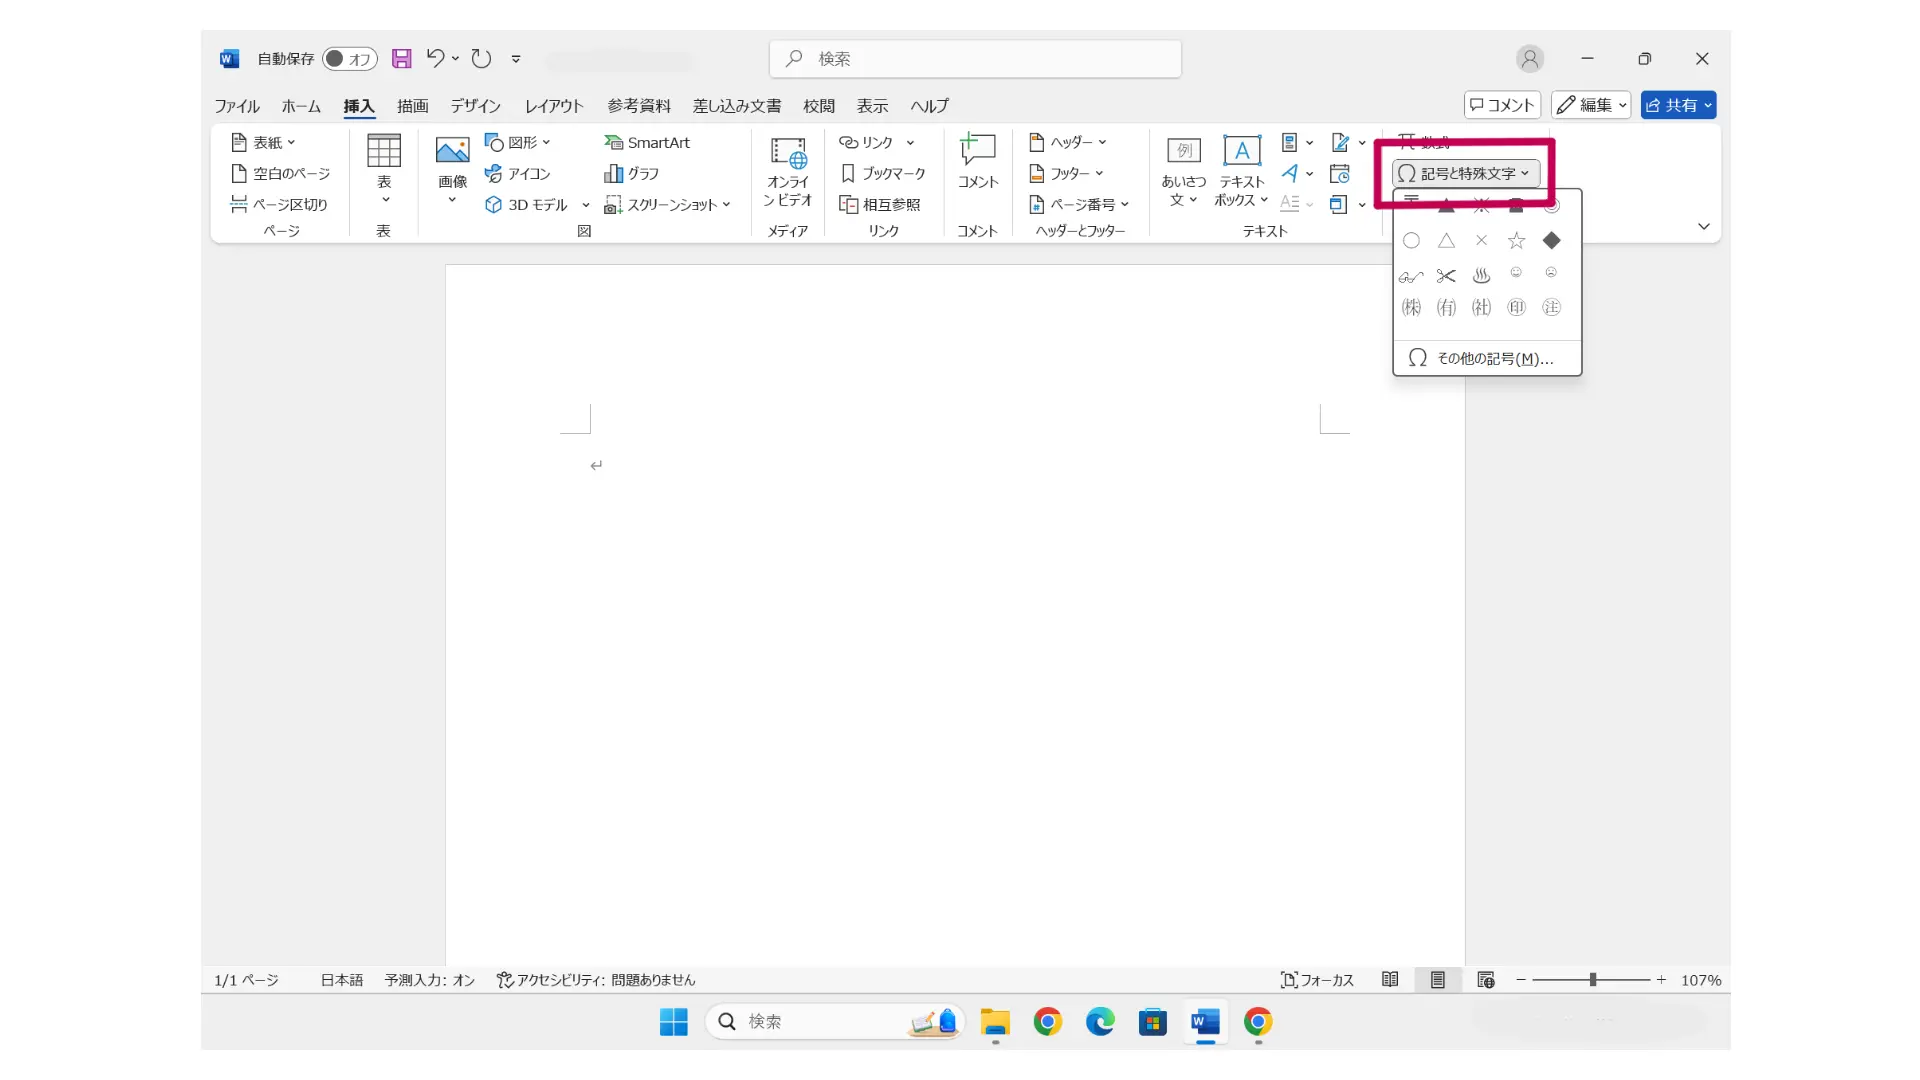Insert the scissors symbol
1920x1080 pixels.
tap(1446, 275)
